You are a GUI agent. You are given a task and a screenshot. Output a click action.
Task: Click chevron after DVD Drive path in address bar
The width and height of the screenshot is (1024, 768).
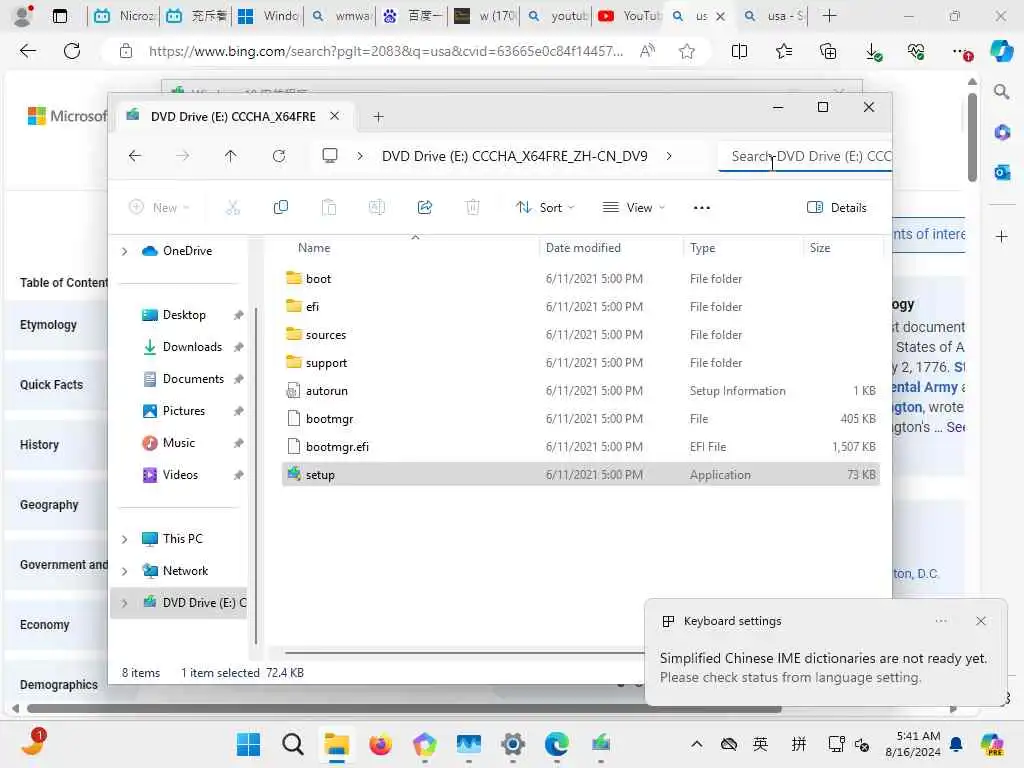[669, 156]
